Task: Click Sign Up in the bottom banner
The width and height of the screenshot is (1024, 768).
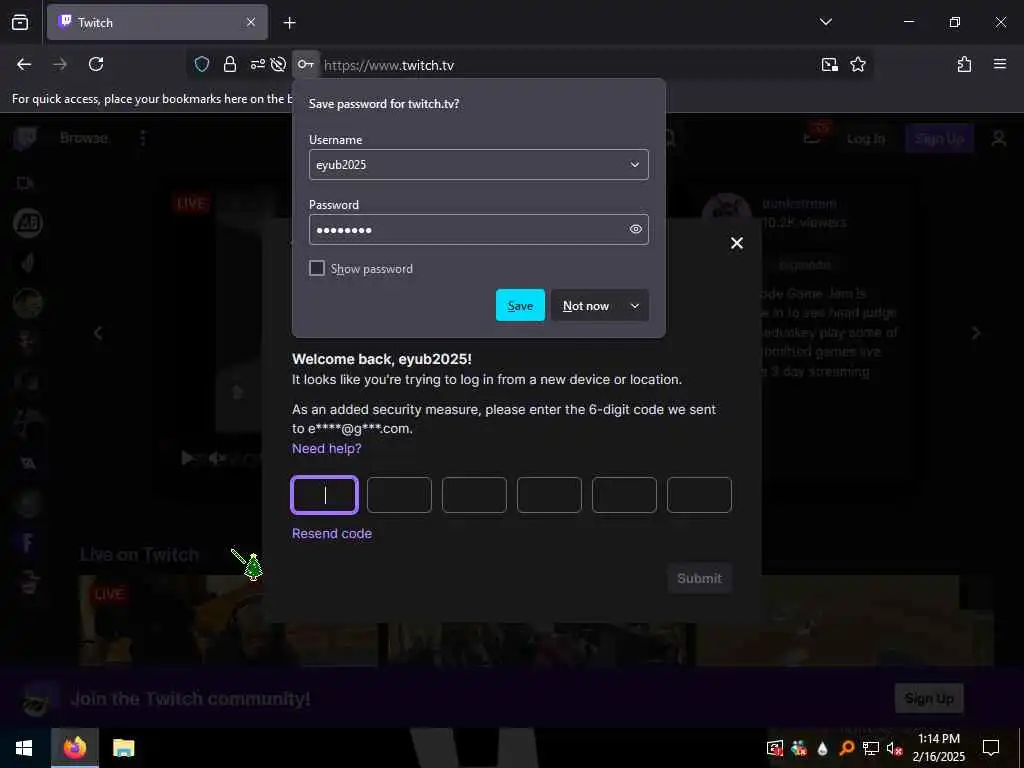Action: tap(929, 699)
